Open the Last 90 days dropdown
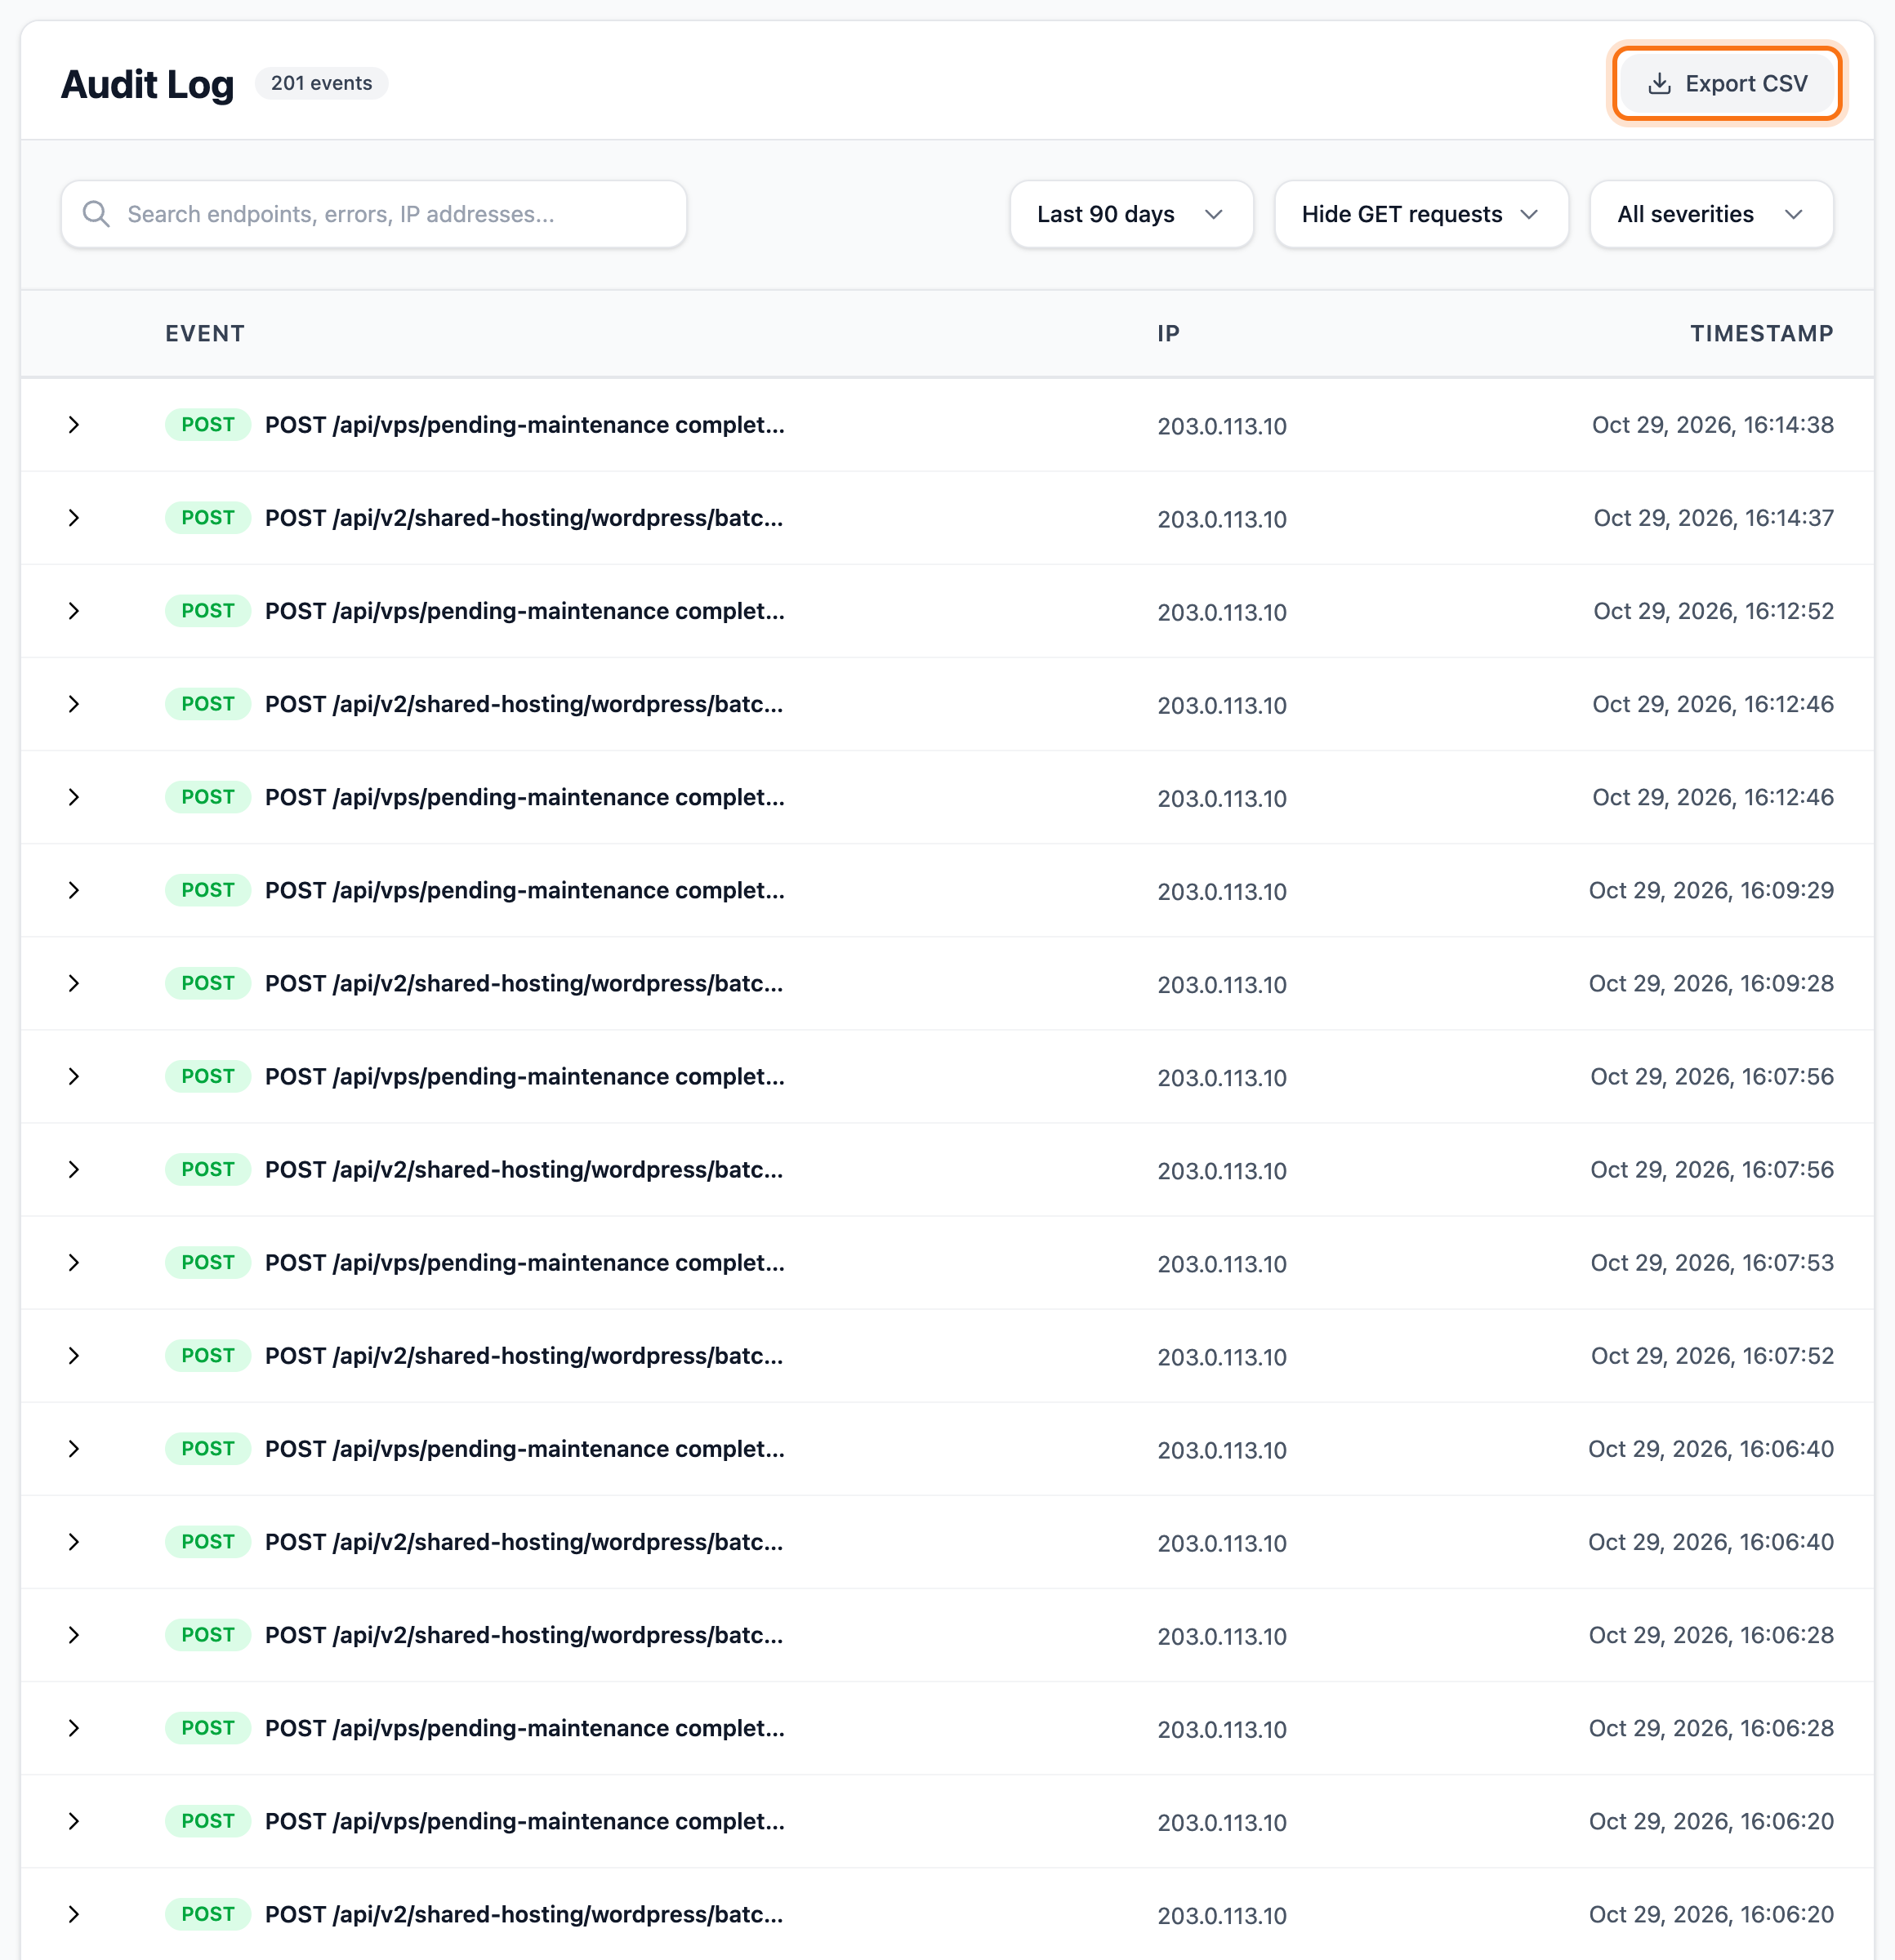The image size is (1895, 1960). pyautogui.click(x=1131, y=214)
